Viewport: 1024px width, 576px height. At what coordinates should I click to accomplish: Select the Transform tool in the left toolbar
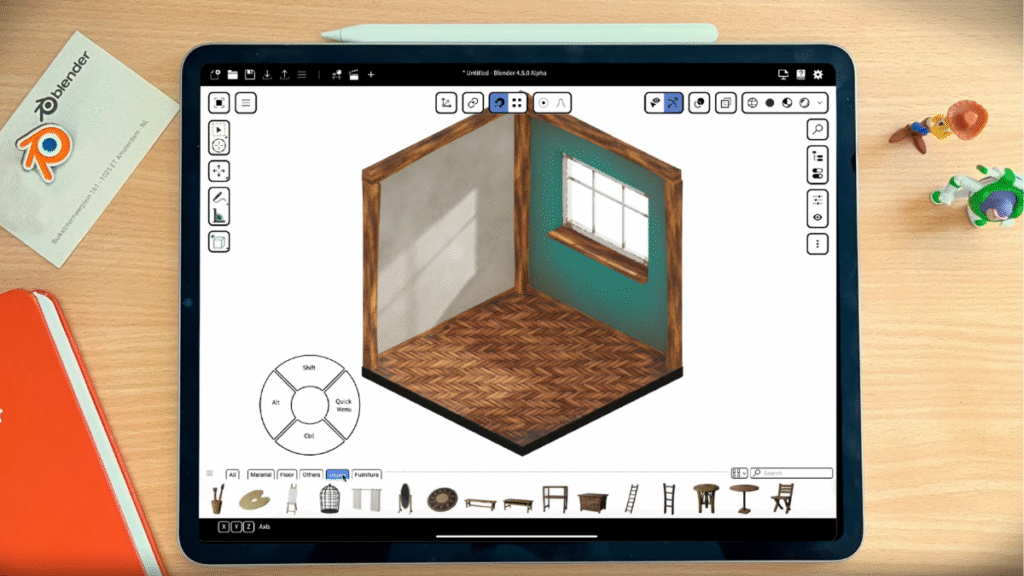pyautogui.click(x=218, y=171)
